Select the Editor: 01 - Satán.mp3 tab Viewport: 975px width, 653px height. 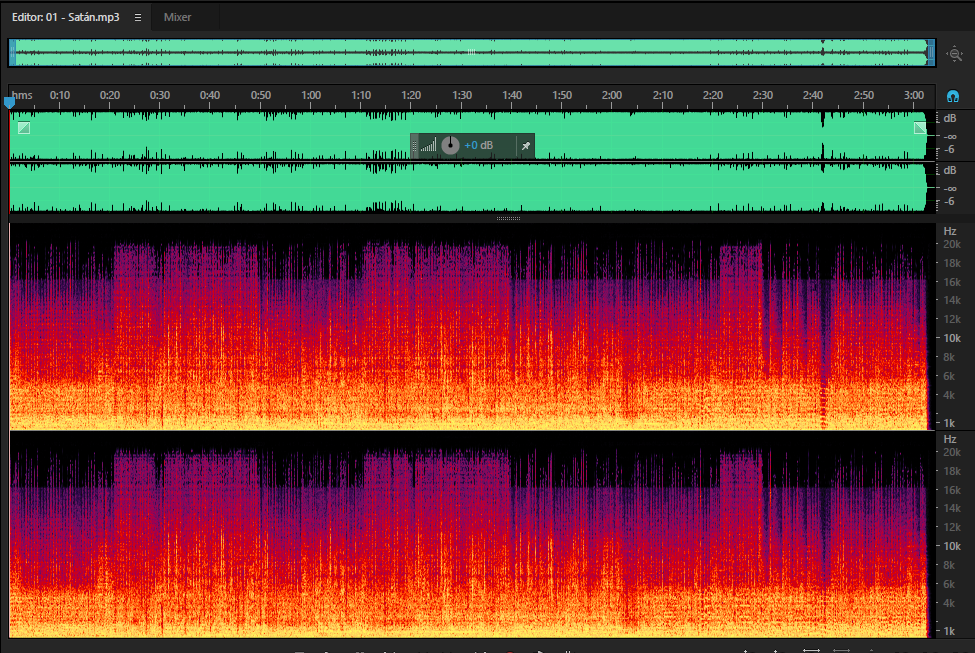pos(65,17)
